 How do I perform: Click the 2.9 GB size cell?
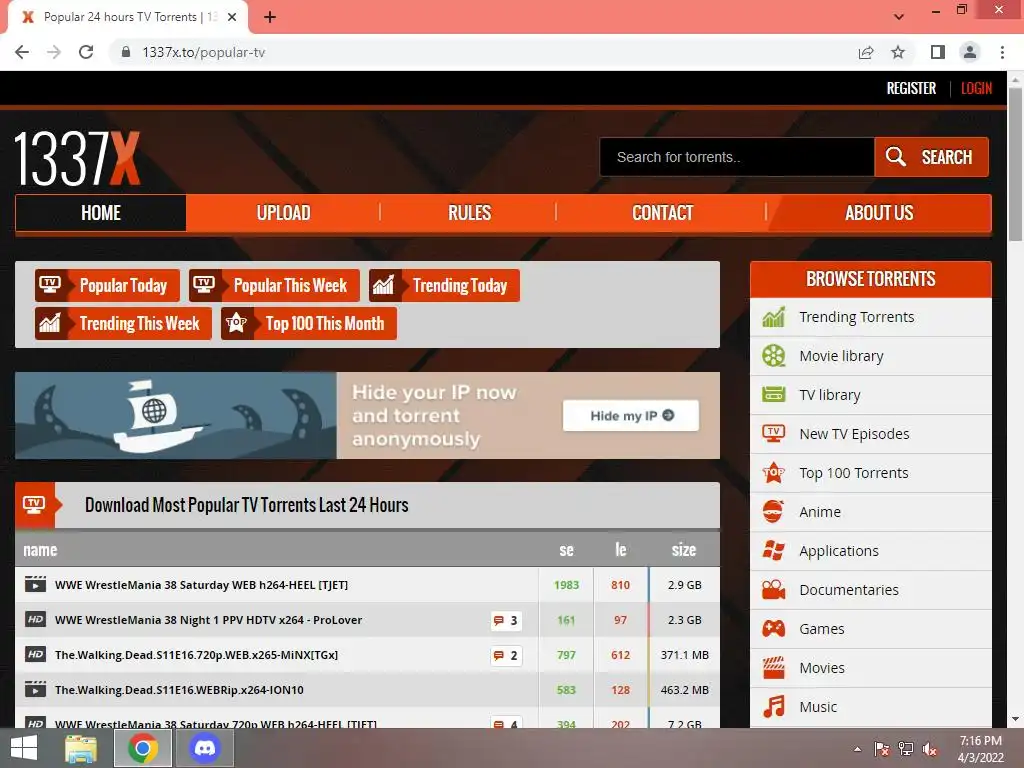(x=684, y=585)
